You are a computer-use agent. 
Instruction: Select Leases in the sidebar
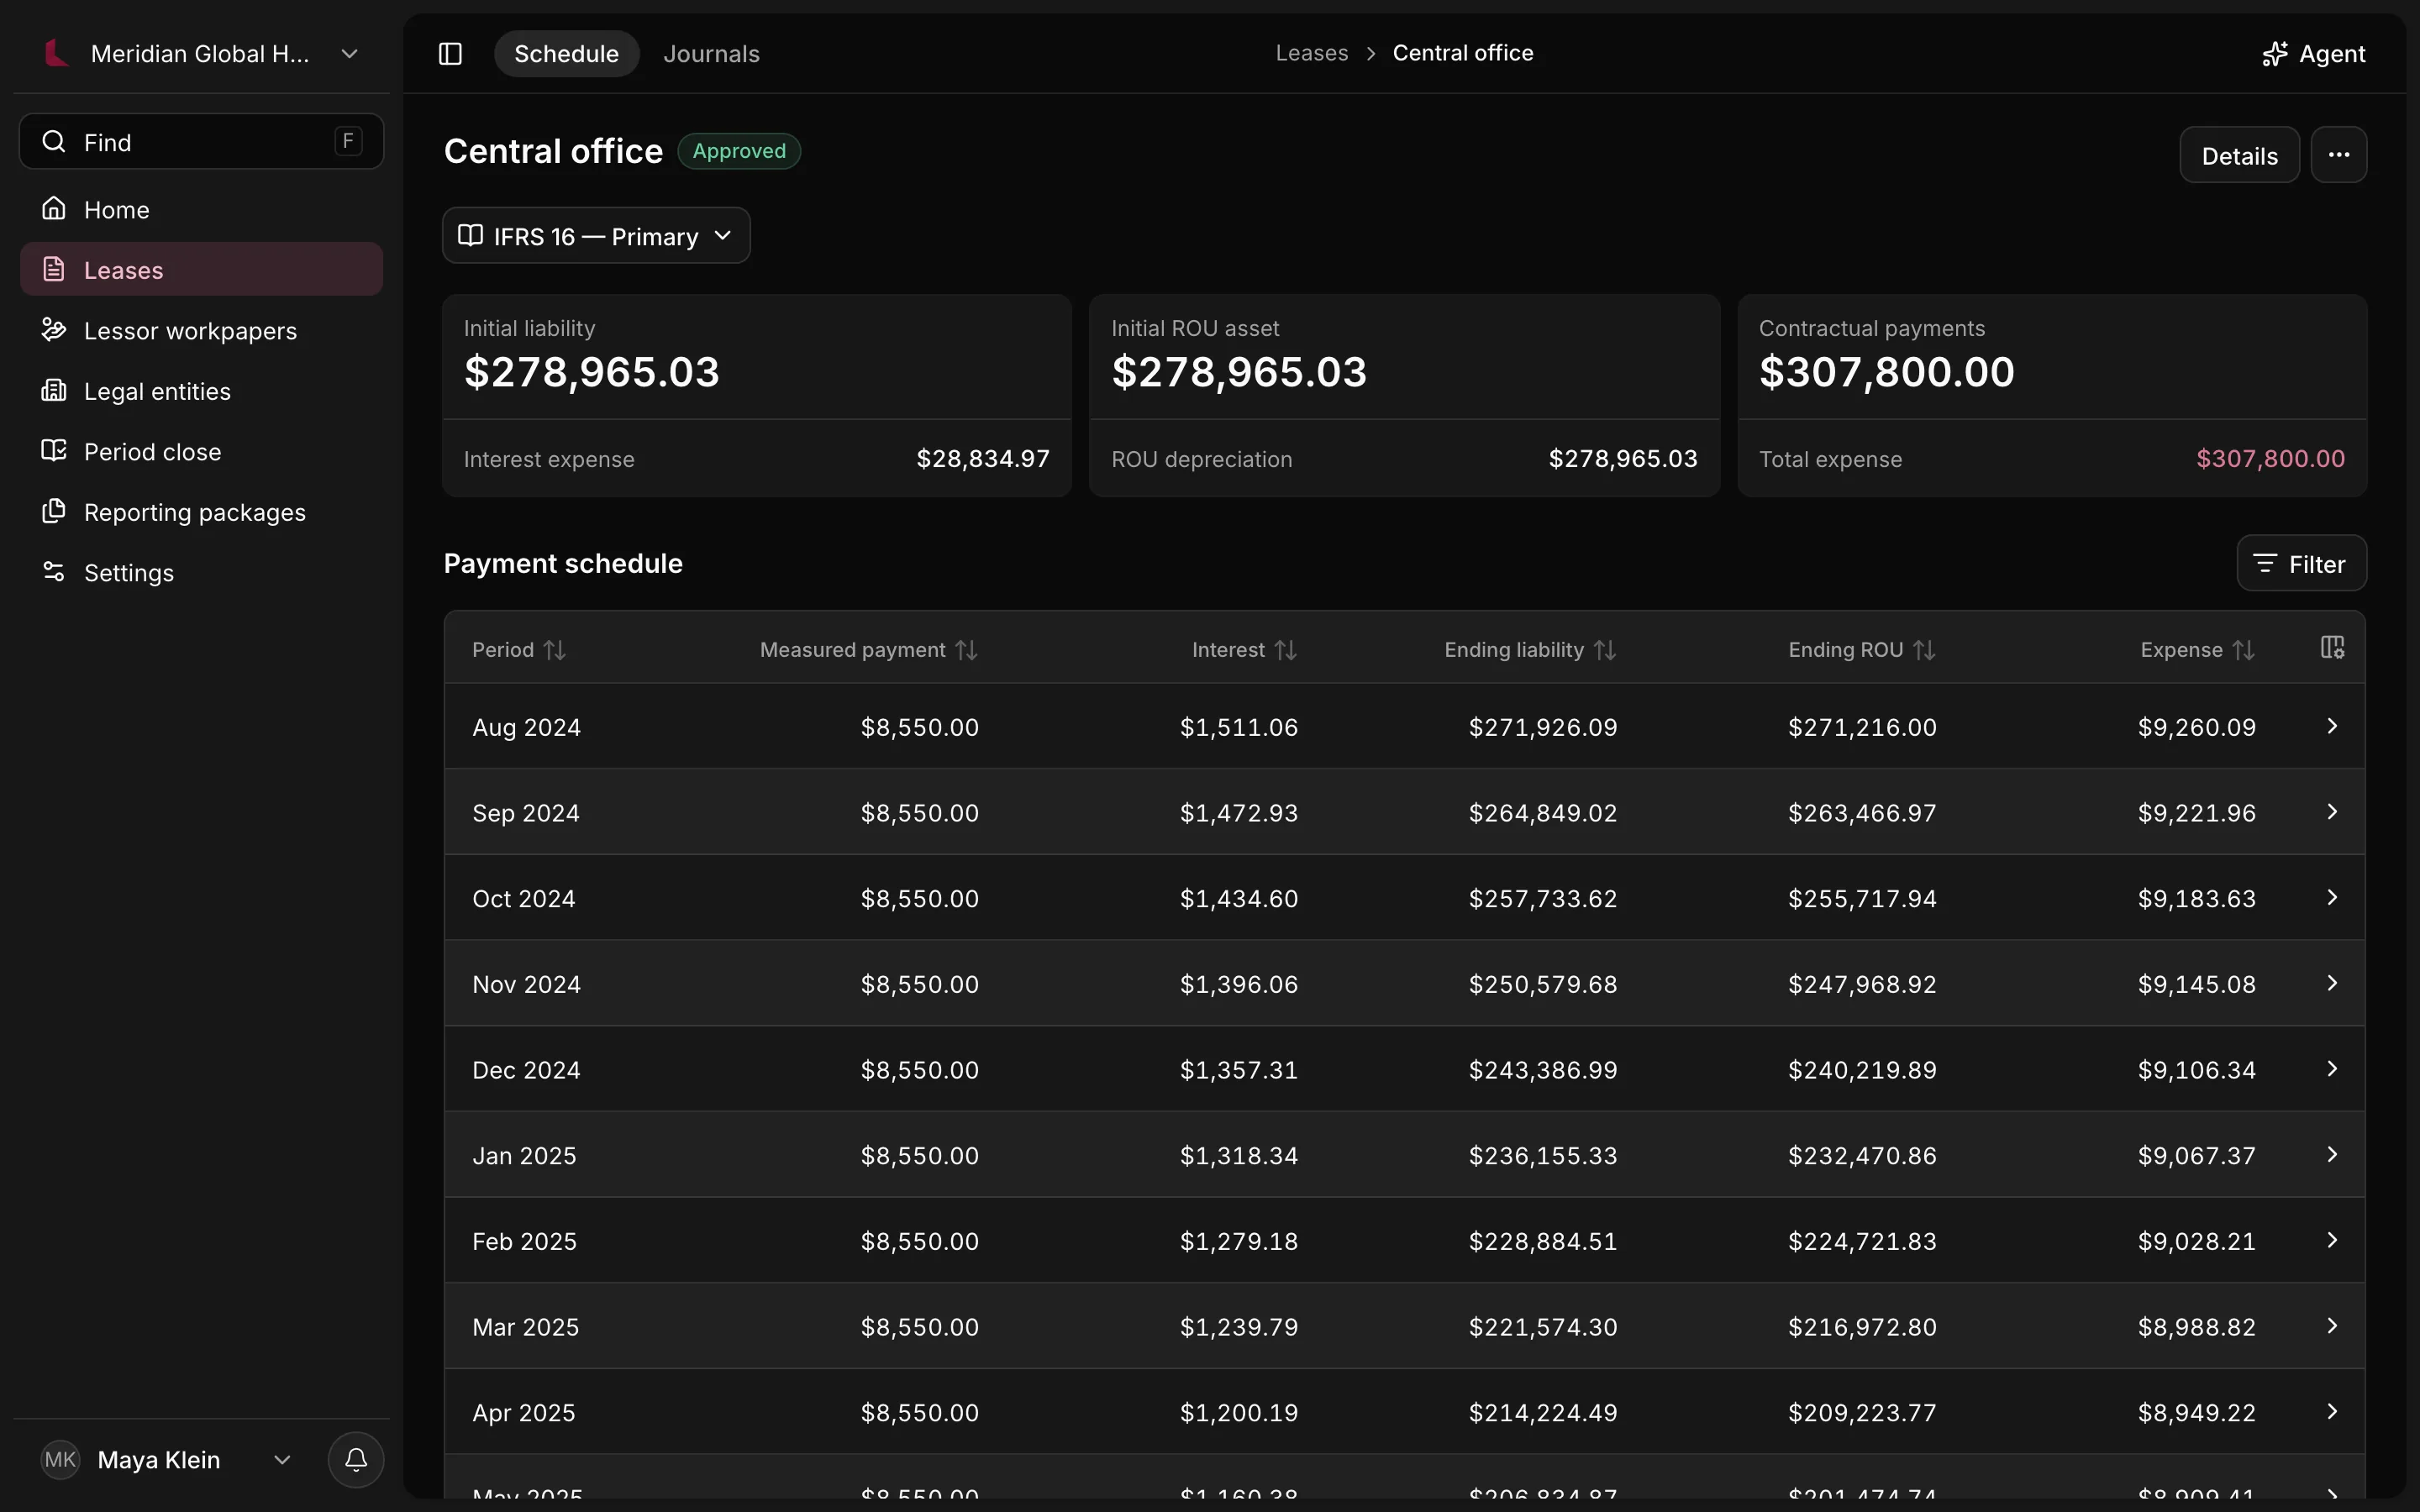201,269
